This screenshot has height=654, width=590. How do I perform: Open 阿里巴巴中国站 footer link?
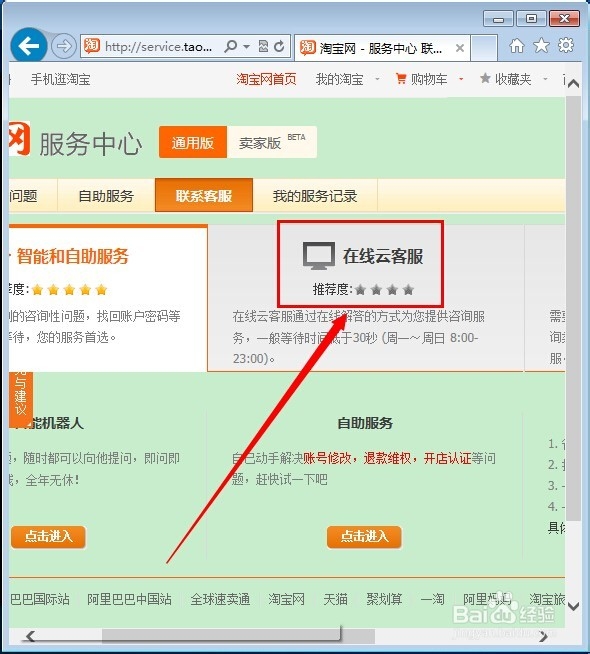point(129,599)
